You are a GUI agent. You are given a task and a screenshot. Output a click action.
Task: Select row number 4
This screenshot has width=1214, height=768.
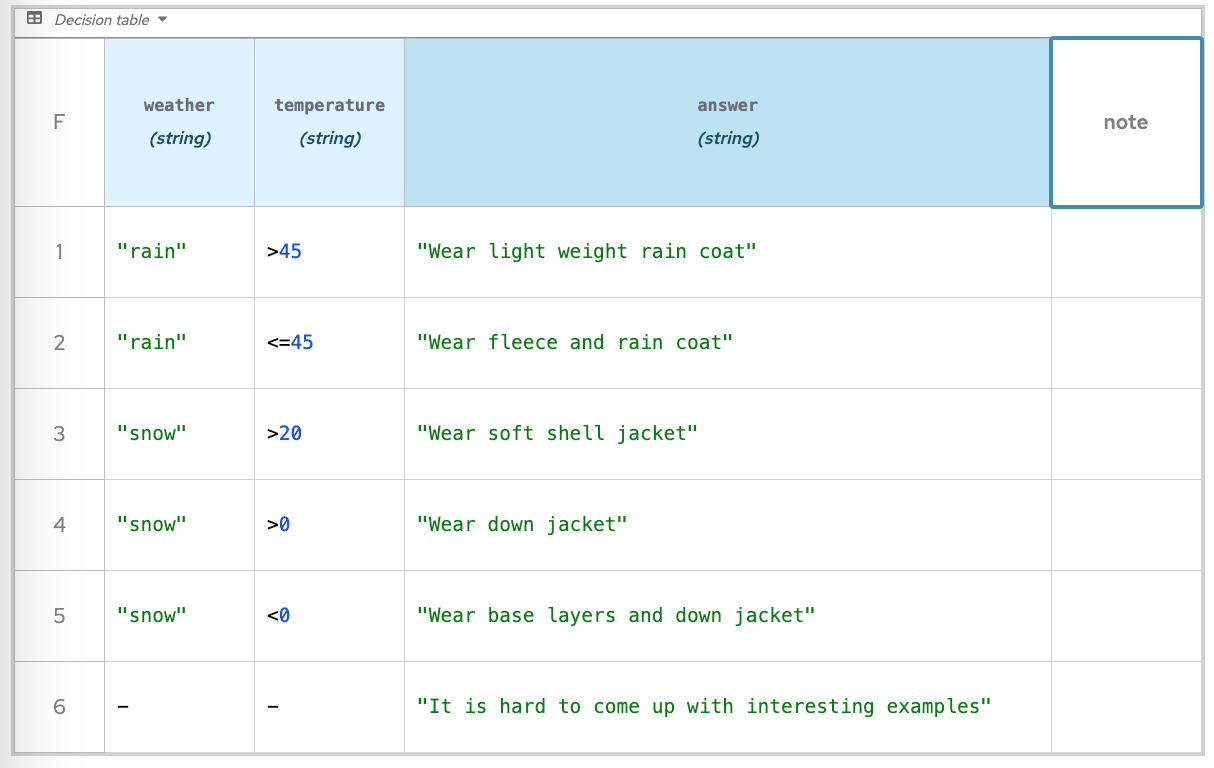(x=59, y=525)
